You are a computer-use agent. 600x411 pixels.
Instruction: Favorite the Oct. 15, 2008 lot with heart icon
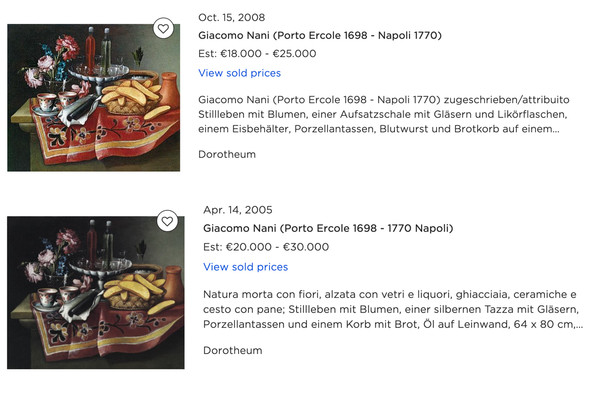[163, 28]
